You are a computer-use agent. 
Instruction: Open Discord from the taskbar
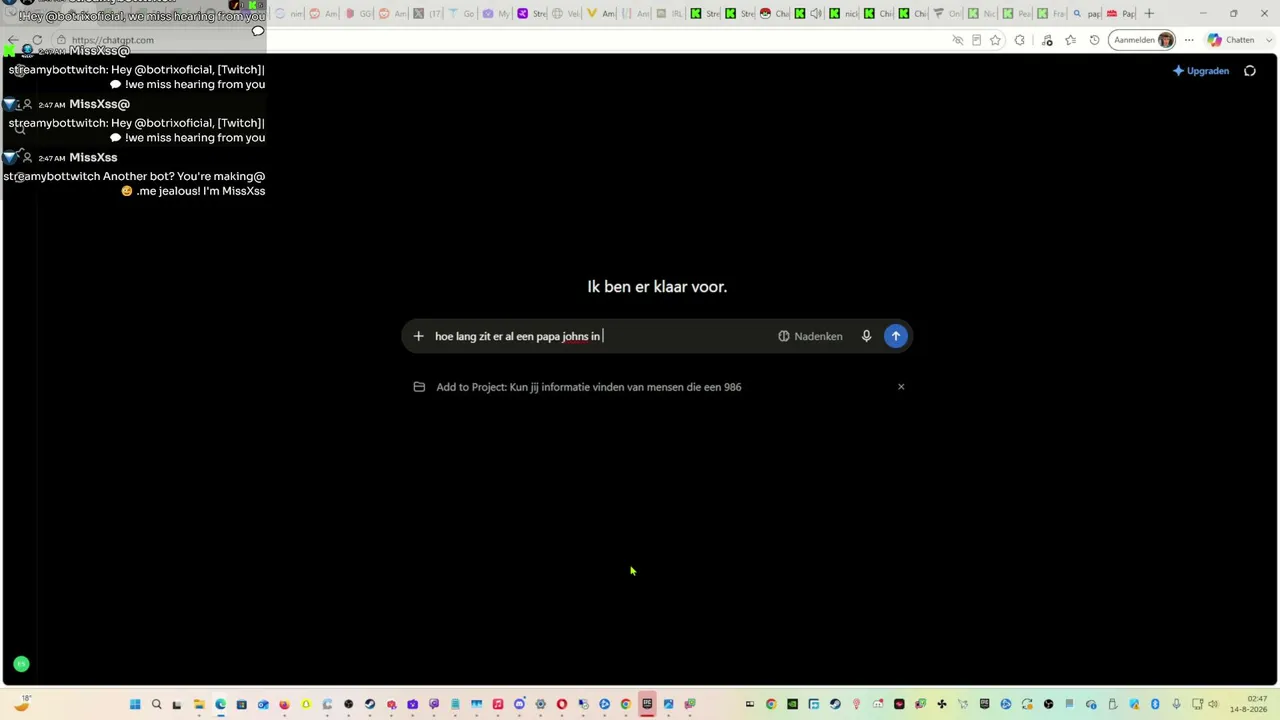coord(519,704)
